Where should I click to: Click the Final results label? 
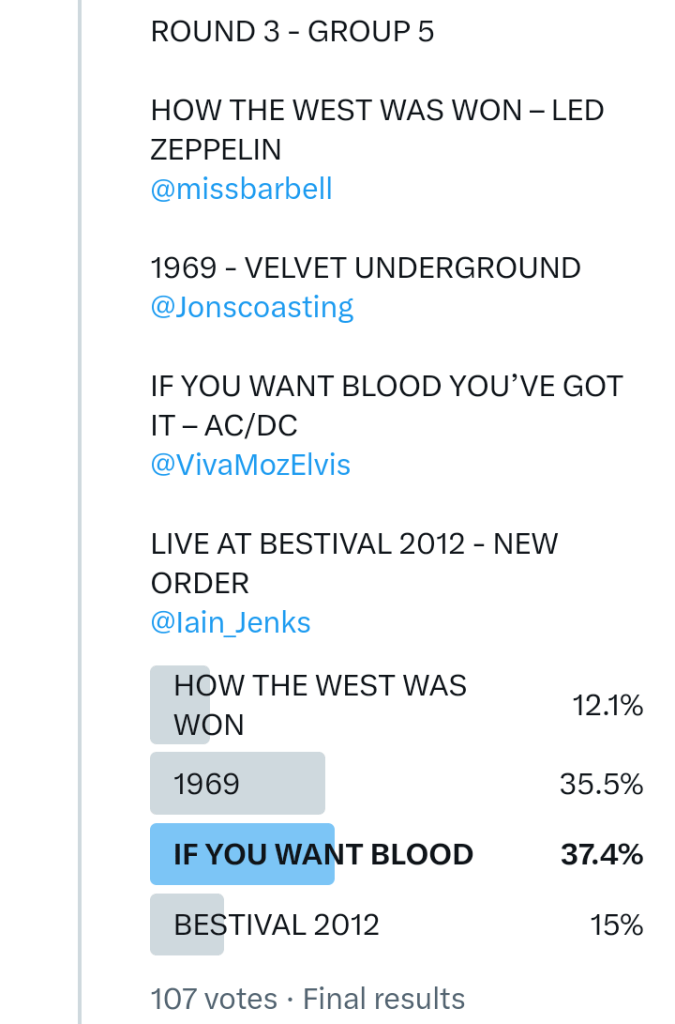click(384, 998)
